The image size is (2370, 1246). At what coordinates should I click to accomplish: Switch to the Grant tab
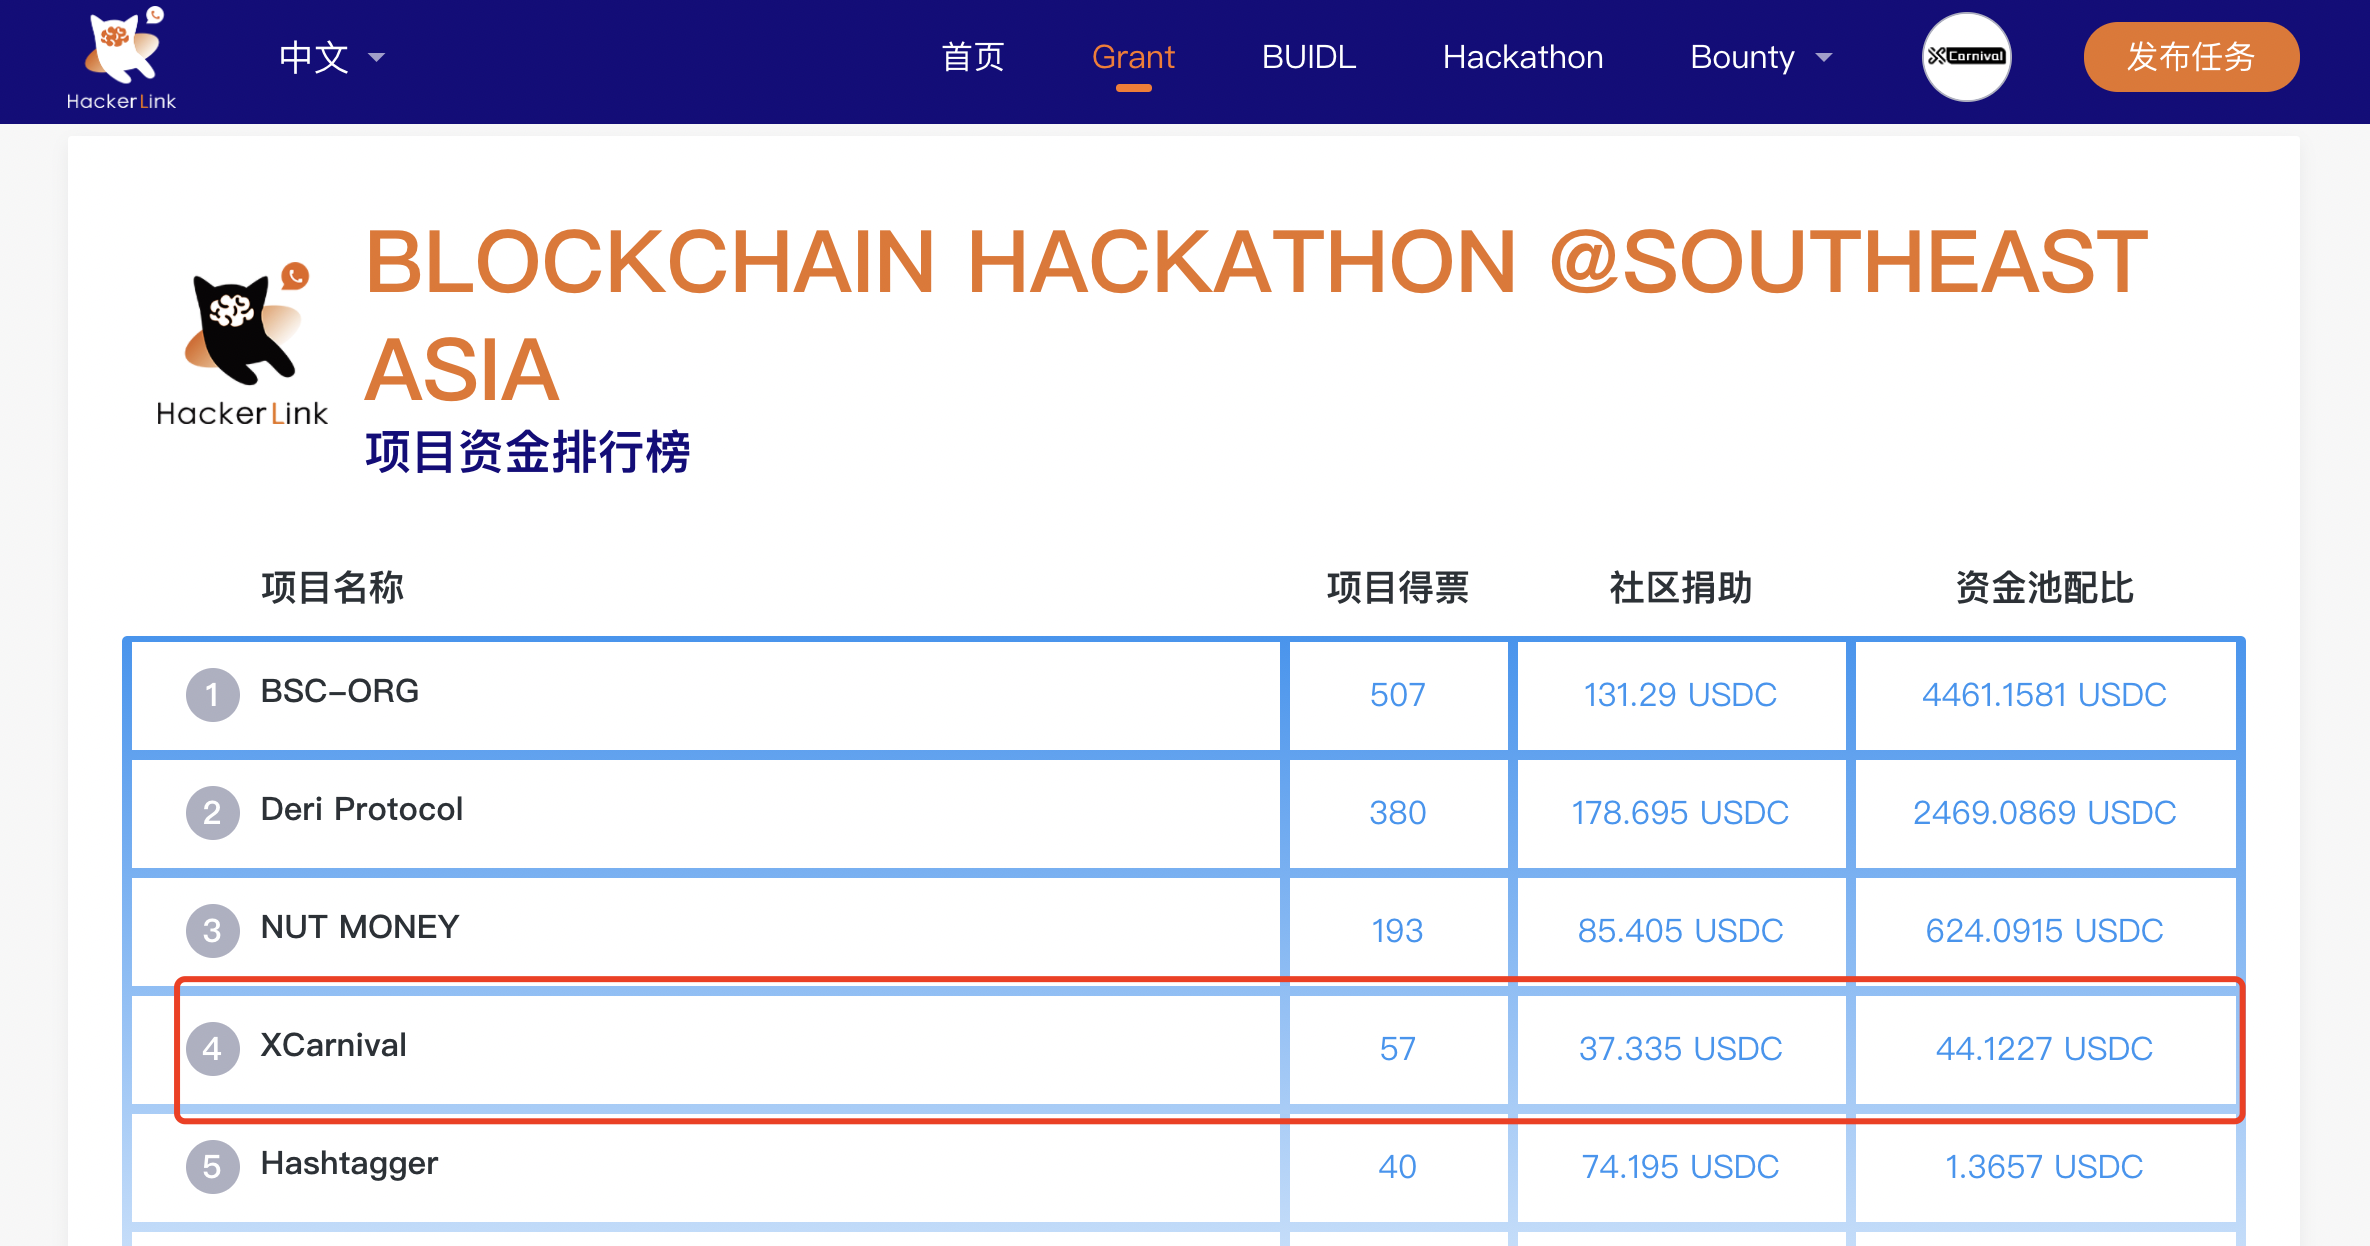coord(1133,57)
